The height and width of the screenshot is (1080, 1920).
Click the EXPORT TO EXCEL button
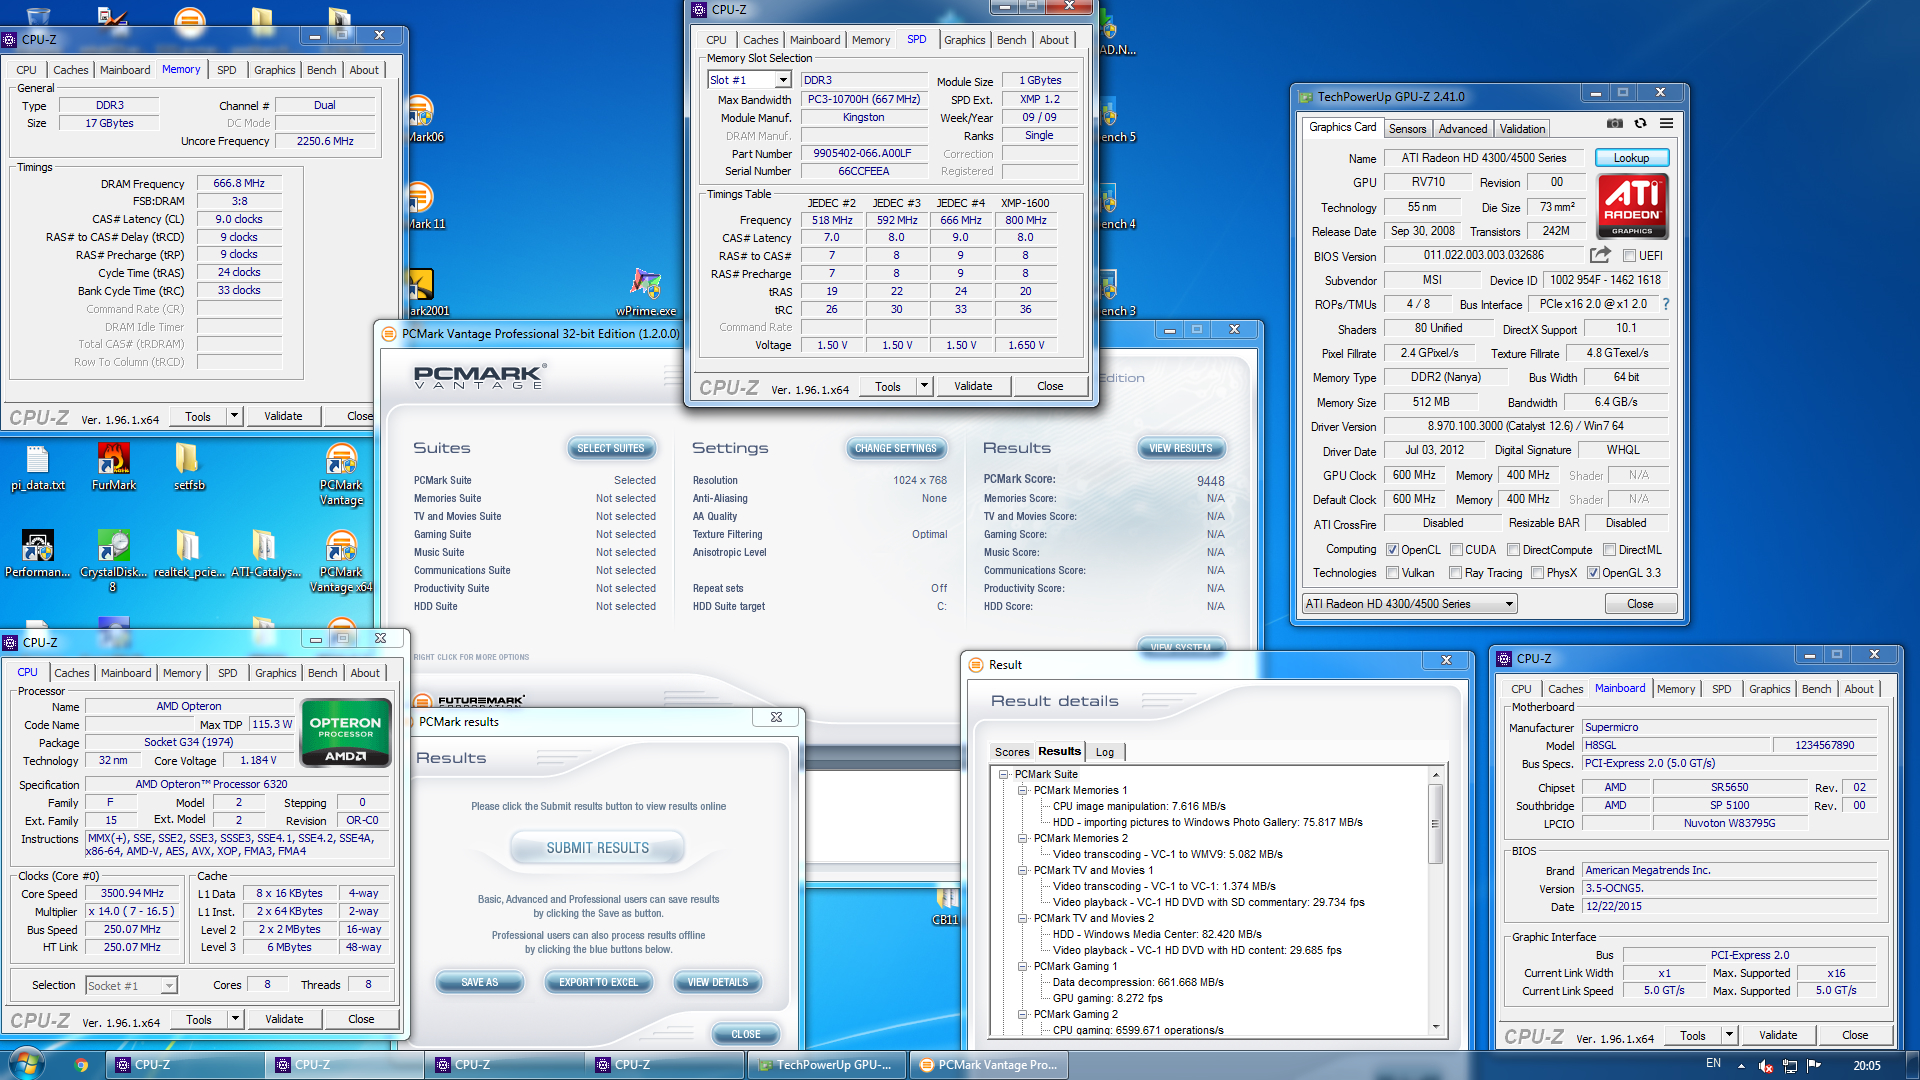tap(598, 982)
